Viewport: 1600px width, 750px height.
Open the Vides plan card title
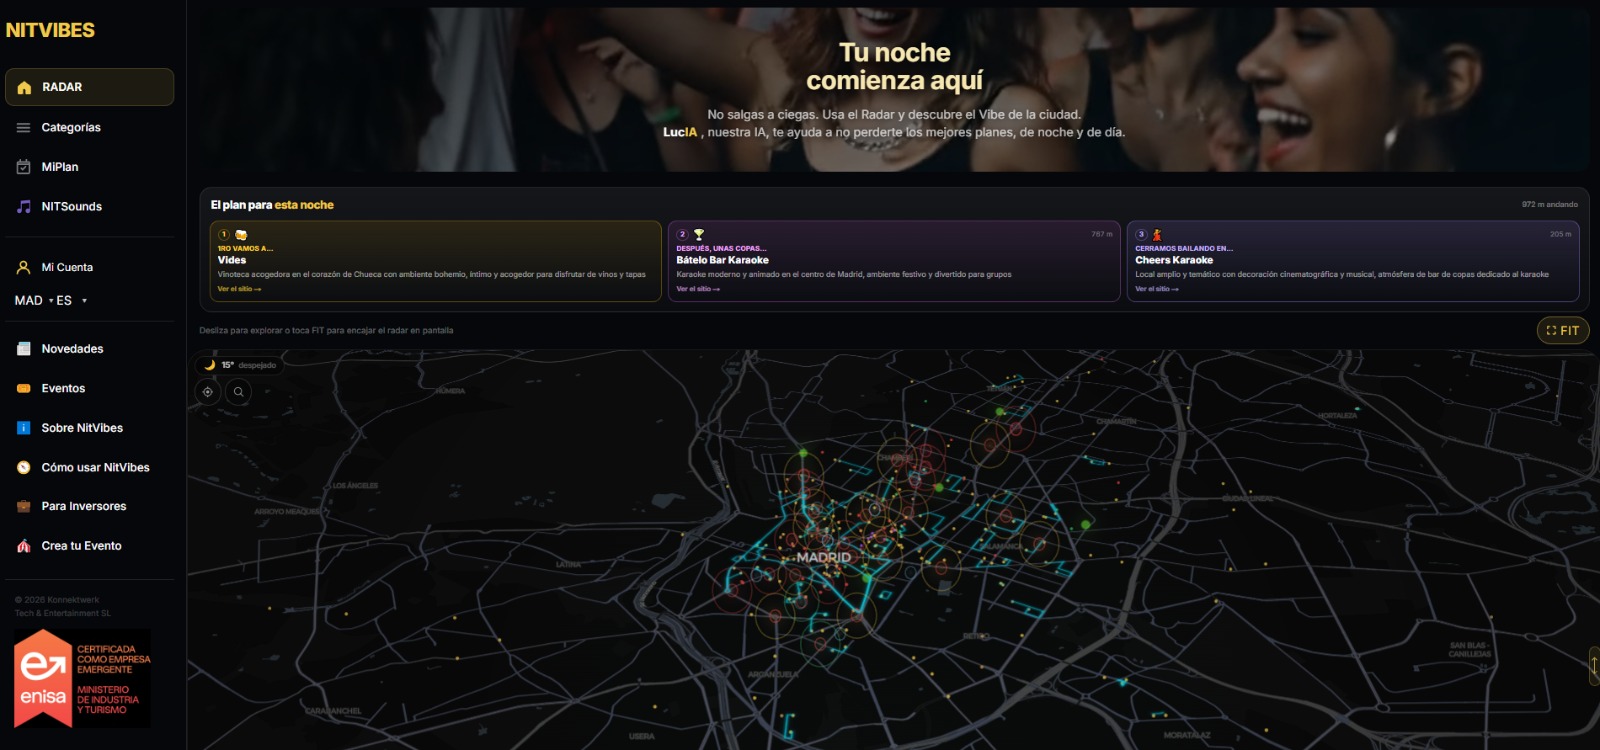pyautogui.click(x=232, y=260)
